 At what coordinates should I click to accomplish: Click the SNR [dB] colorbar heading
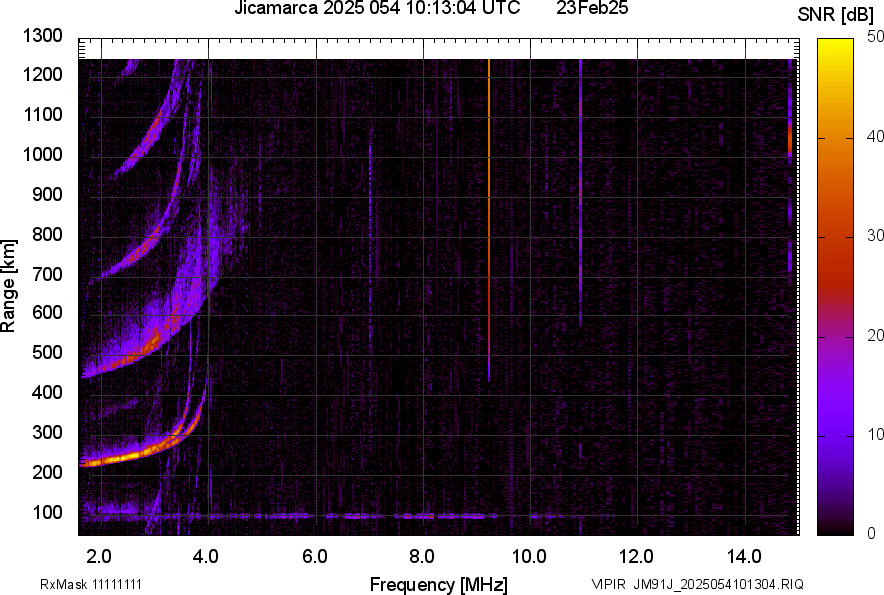point(842,15)
